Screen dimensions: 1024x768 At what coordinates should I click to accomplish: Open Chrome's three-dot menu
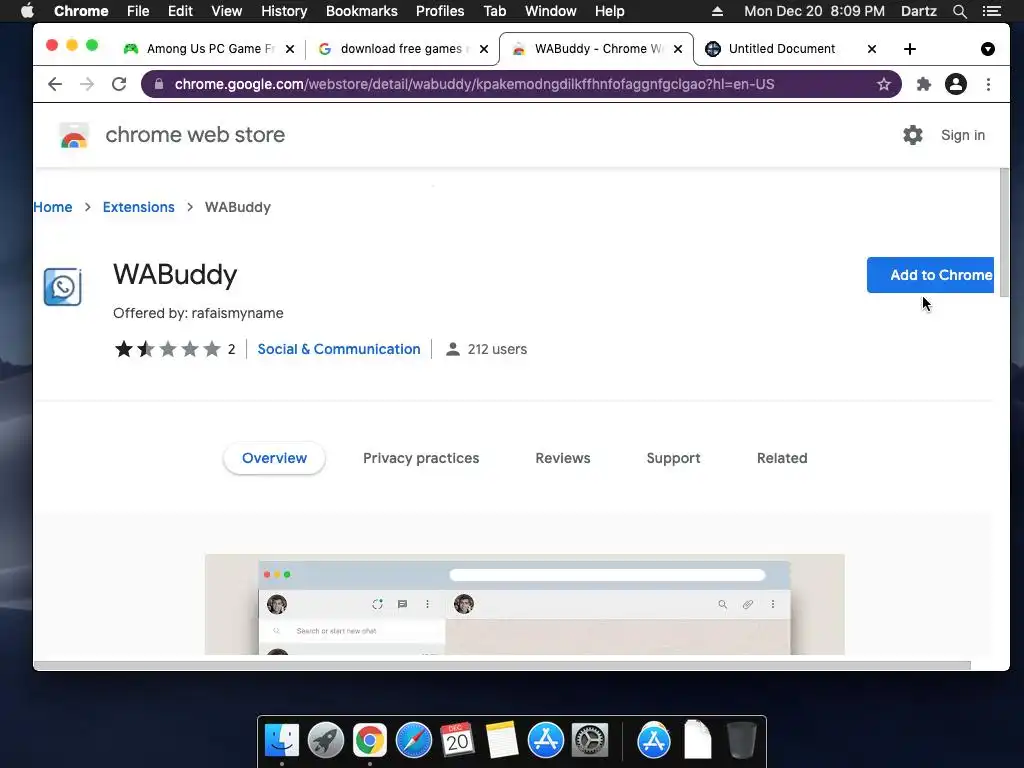988,84
